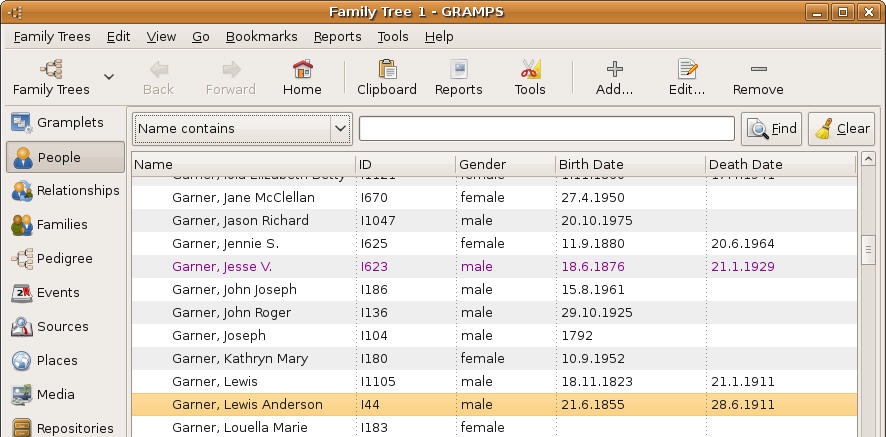Click the vertical scrollbar handle
886x437 pixels.
(868, 250)
